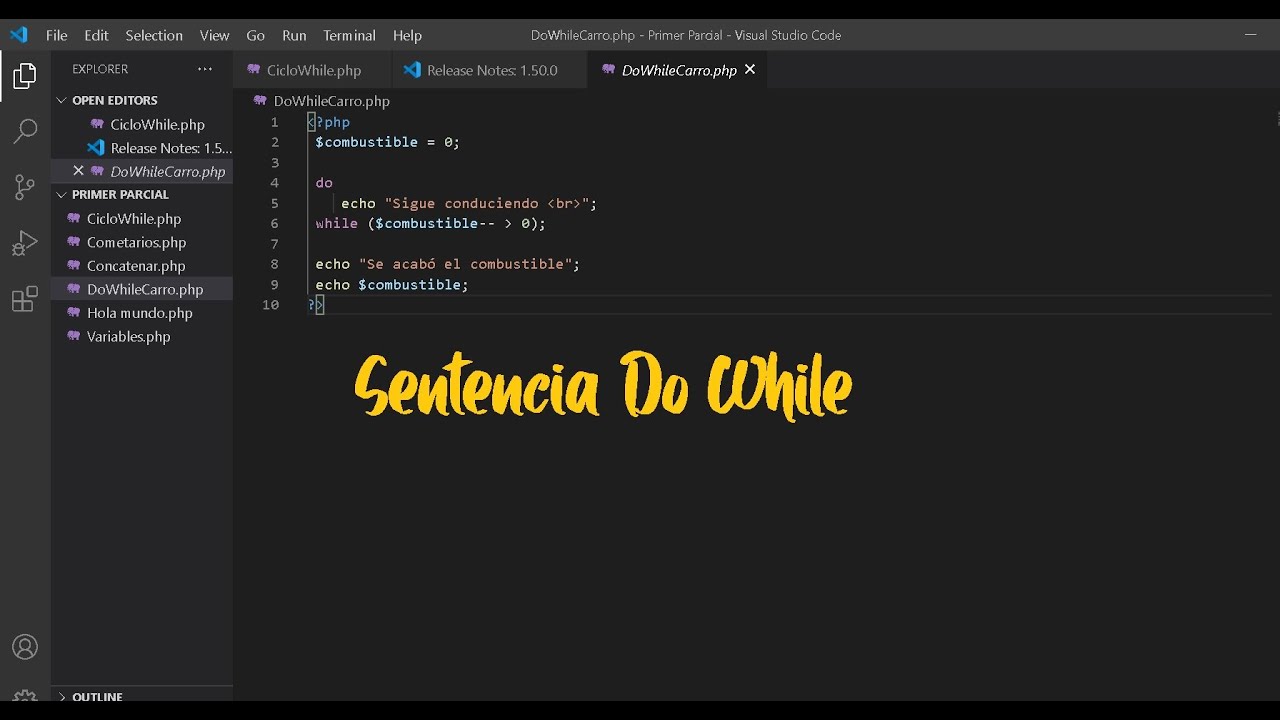
Task: Click the 'do' keyword in code
Action: 324,183
